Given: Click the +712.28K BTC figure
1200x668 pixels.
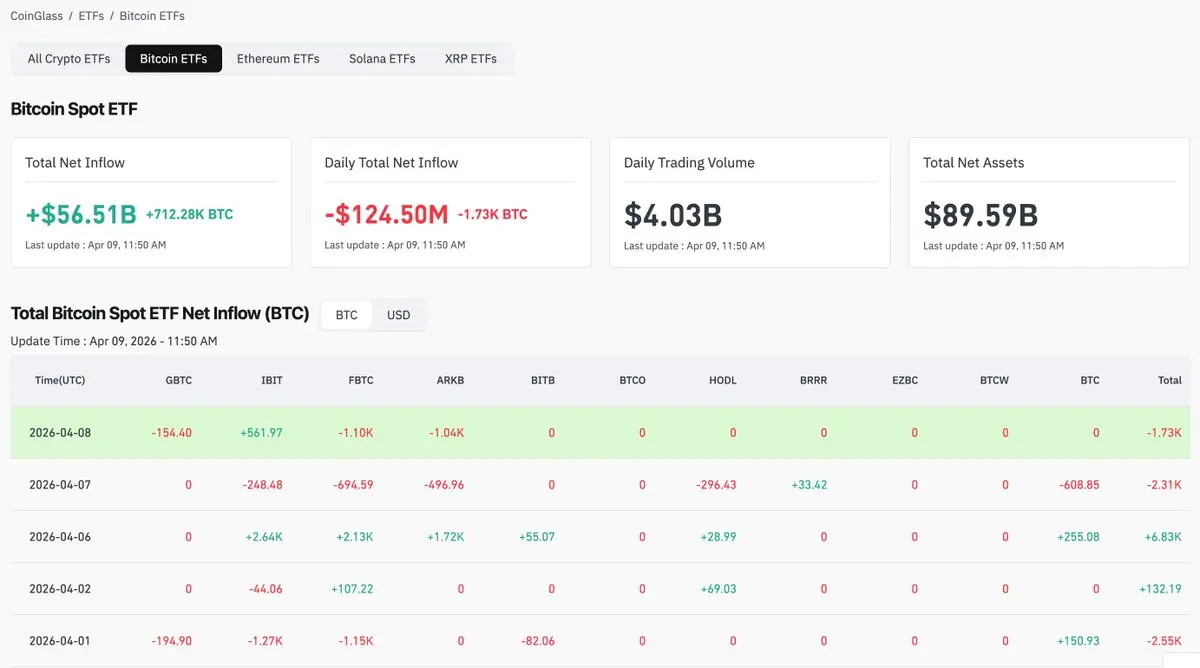Looking at the screenshot, I should click(189, 214).
